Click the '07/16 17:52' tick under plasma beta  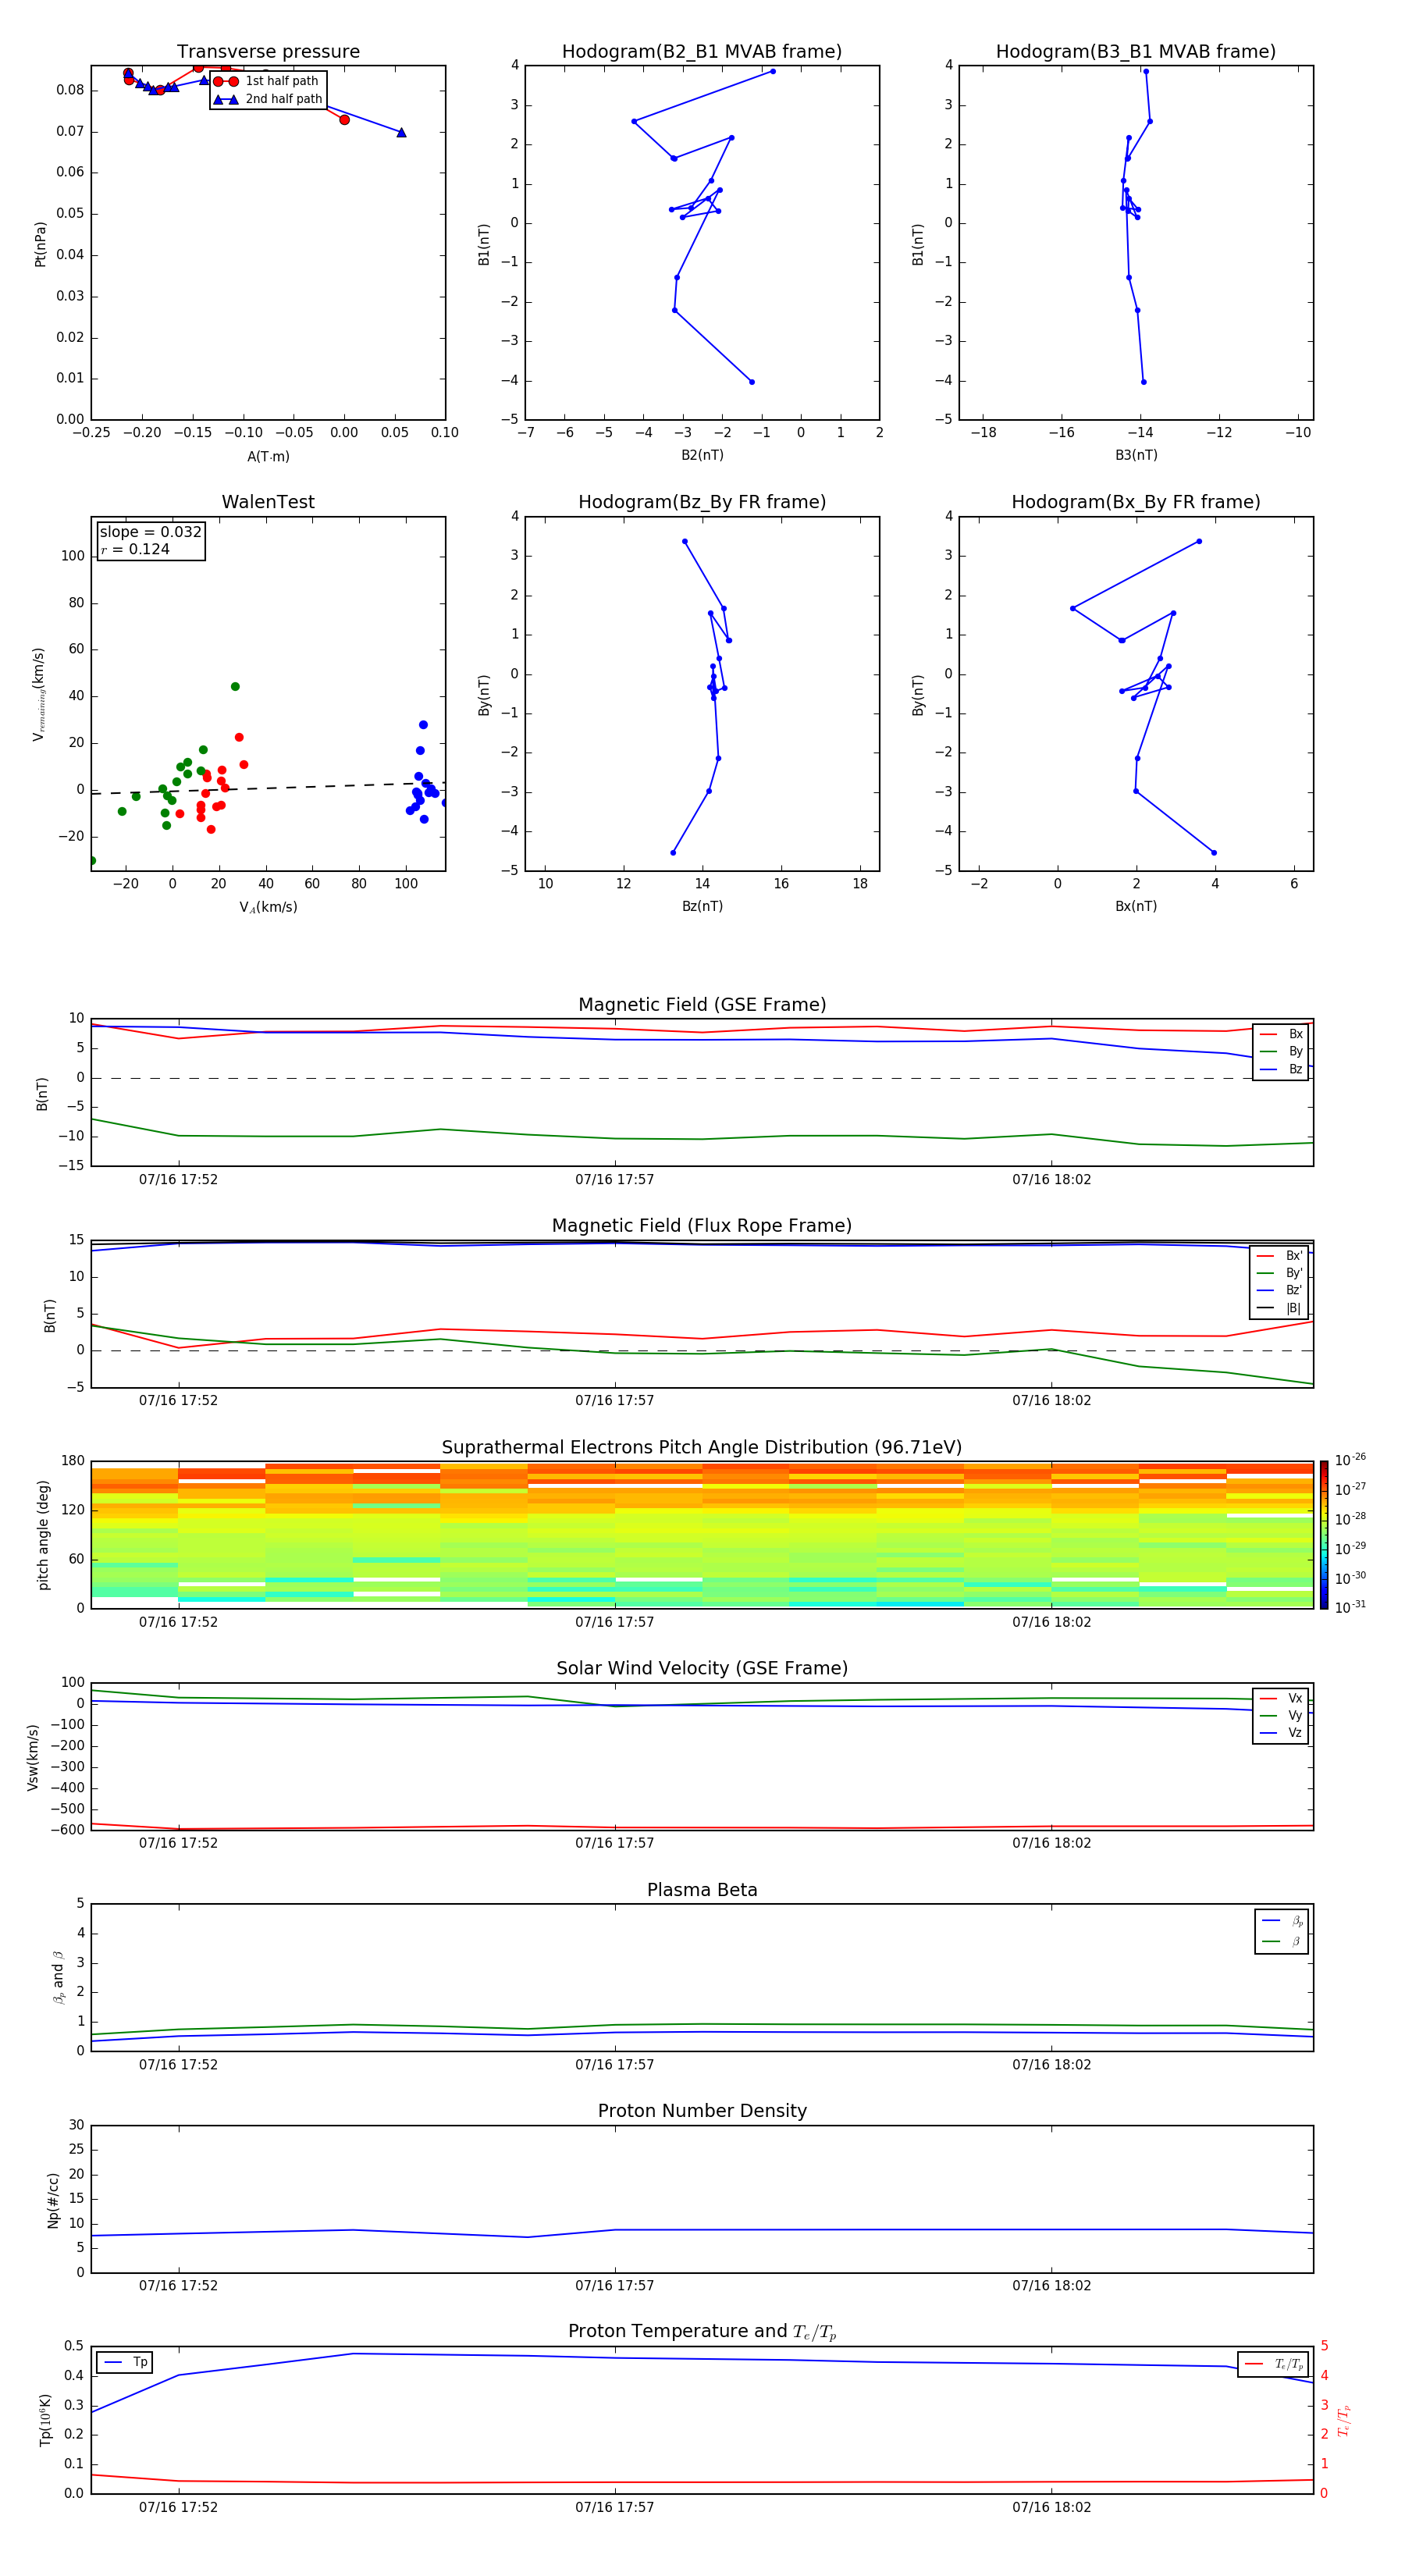click(x=178, y=2065)
